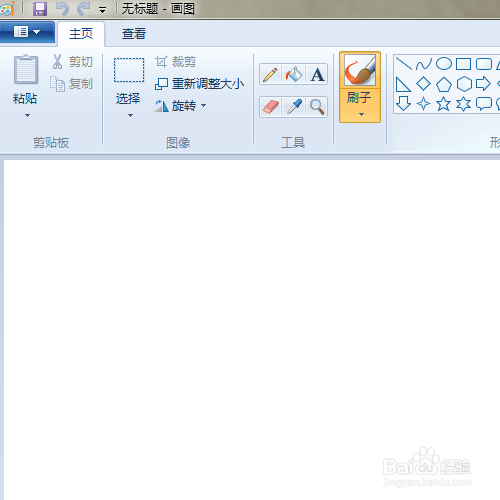Click the Redo arrow in title bar
This screenshot has width=500, height=500.
tap(83, 9)
